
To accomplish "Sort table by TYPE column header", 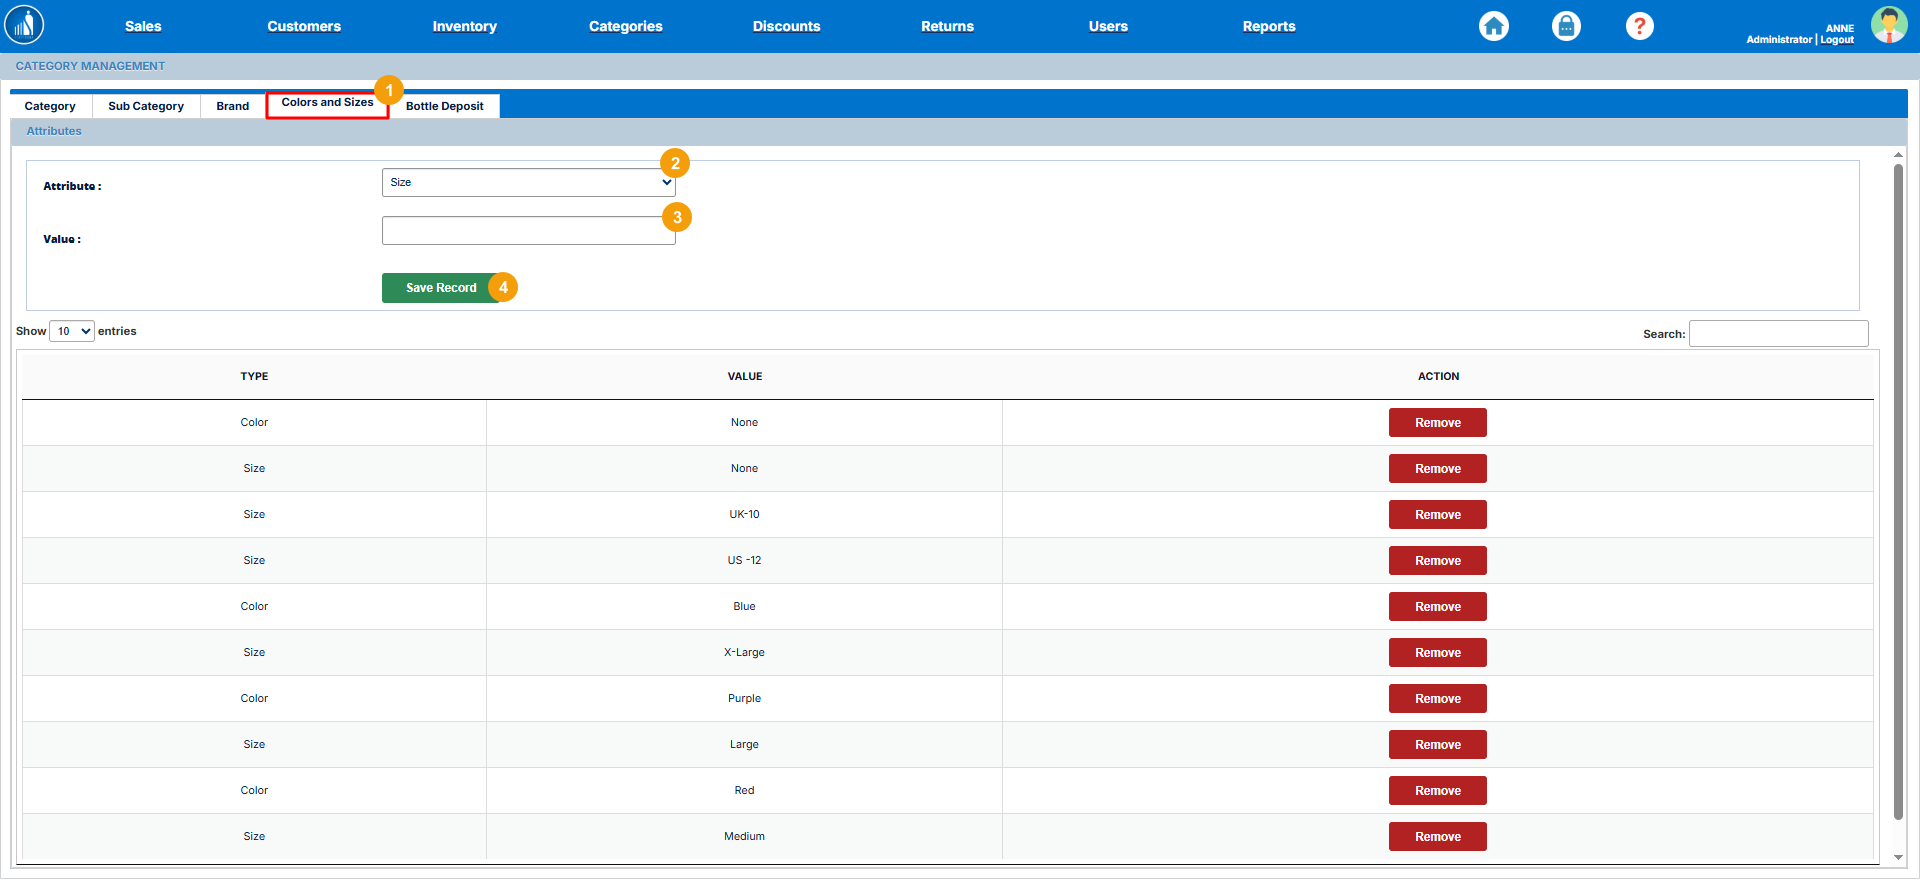I will pyautogui.click(x=254, y=377).
